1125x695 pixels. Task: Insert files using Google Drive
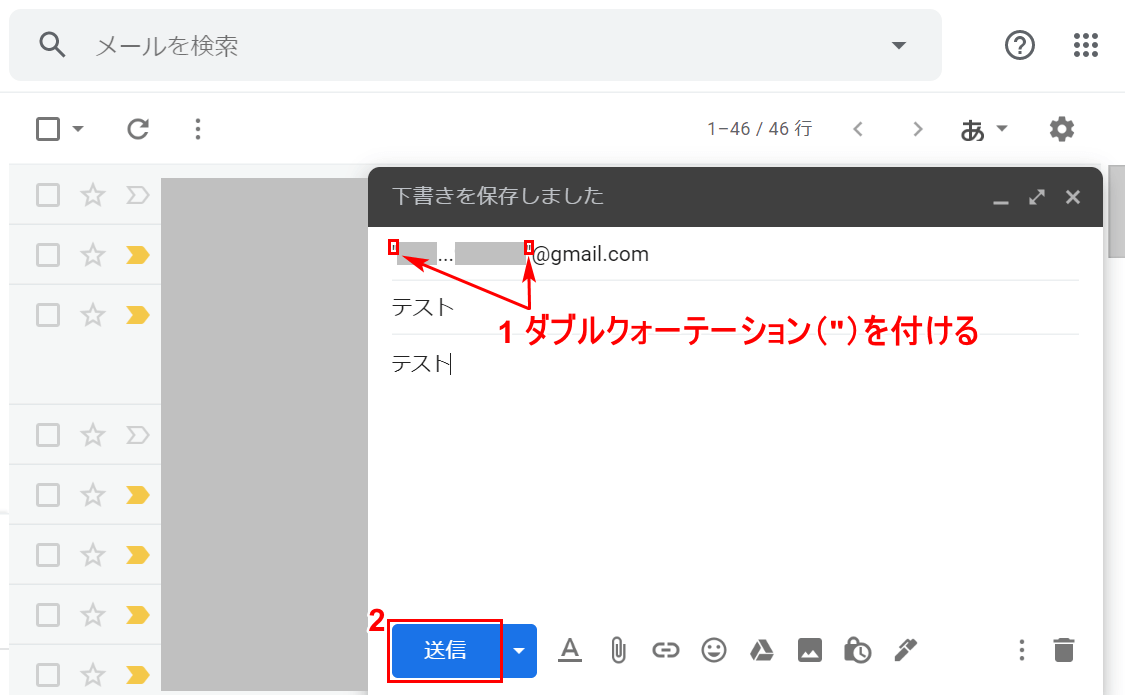click(x=761, y=651)
